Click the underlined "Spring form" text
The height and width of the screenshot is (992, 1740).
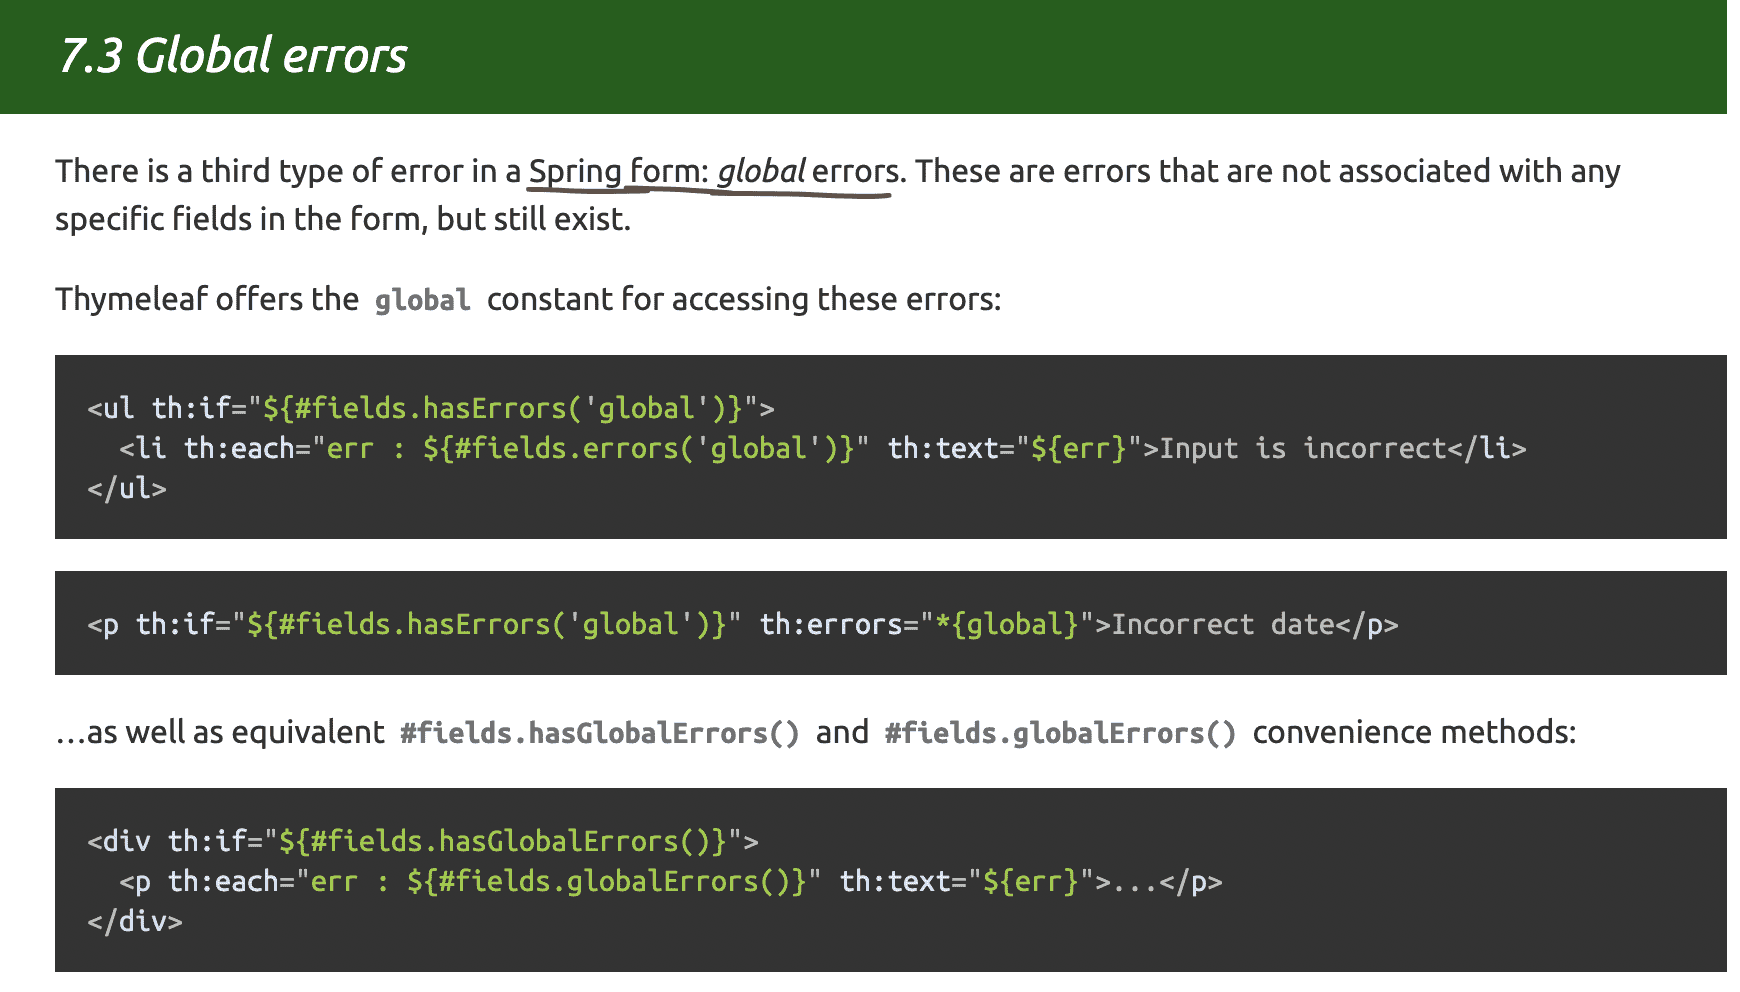(x=614, y=172)
